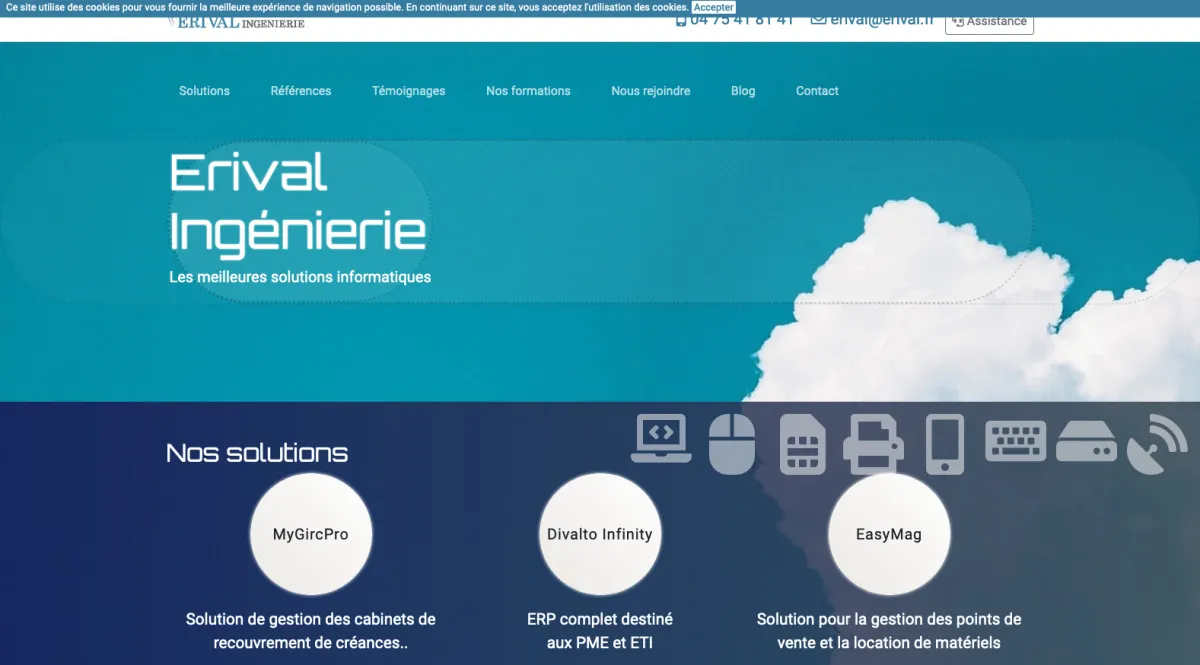Open the Contact page link
1200x665 pixels.
tap(817, 91)
